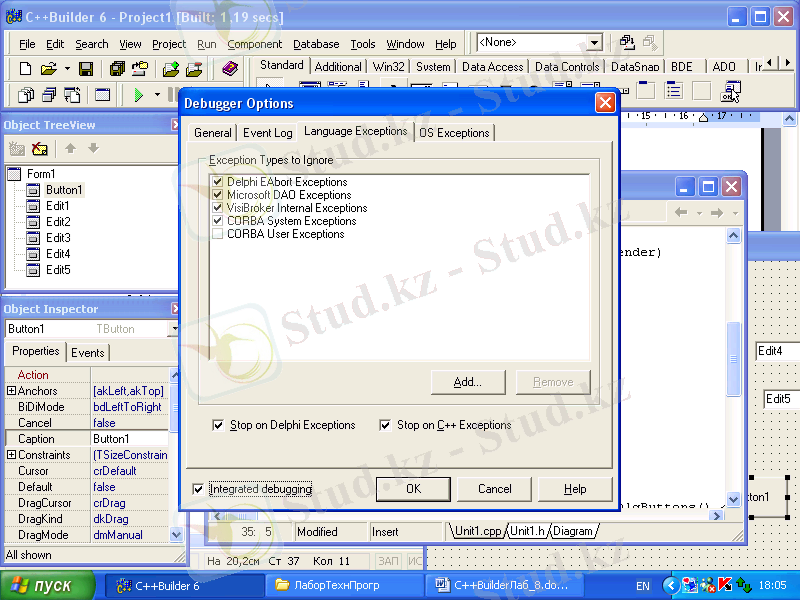The image size is (800, 600).
Task: Click Object TreeView move down arrow
Action: tap(93, 148)
